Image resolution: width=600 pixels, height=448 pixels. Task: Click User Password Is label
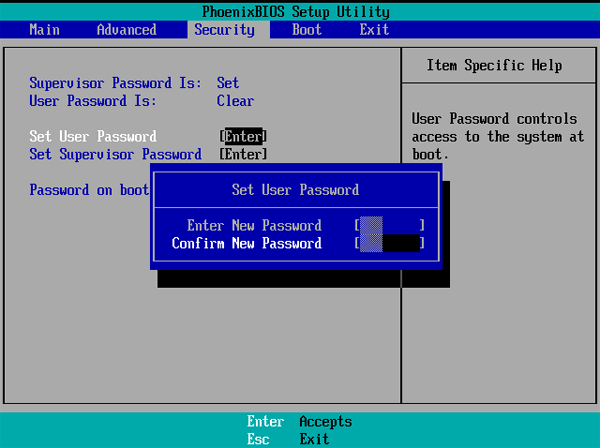[x=93, y=101]
